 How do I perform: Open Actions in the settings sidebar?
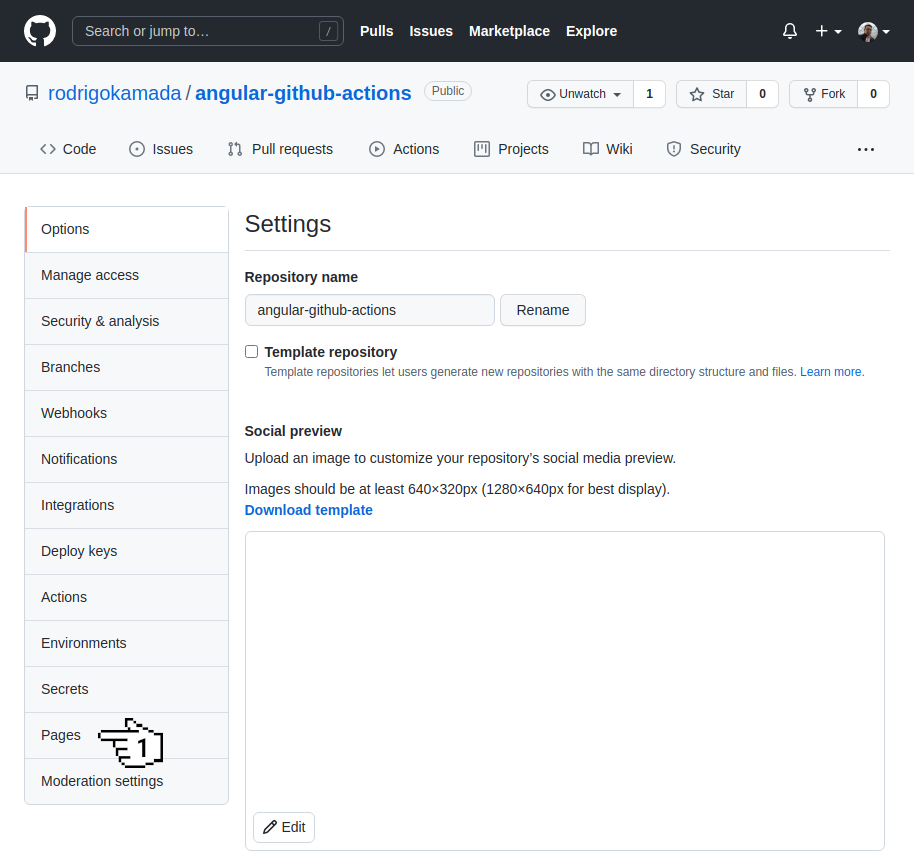(x=126, y=597)
